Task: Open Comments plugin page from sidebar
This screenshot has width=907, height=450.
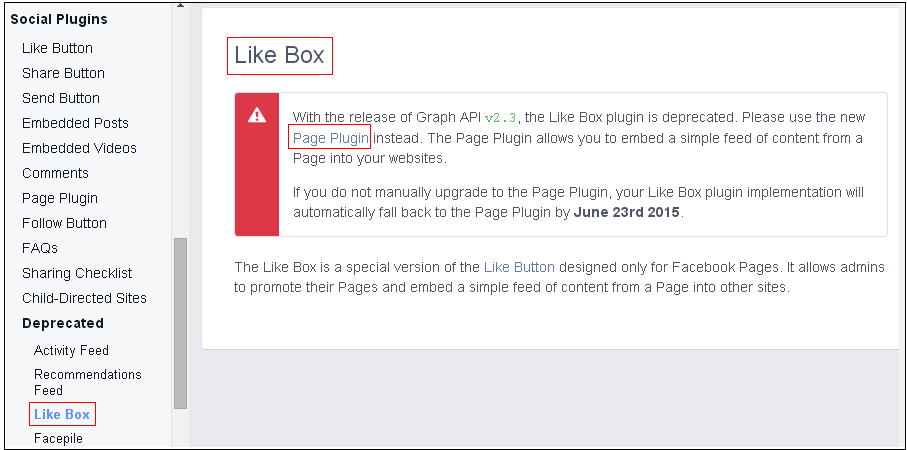Action: (56, 173)
